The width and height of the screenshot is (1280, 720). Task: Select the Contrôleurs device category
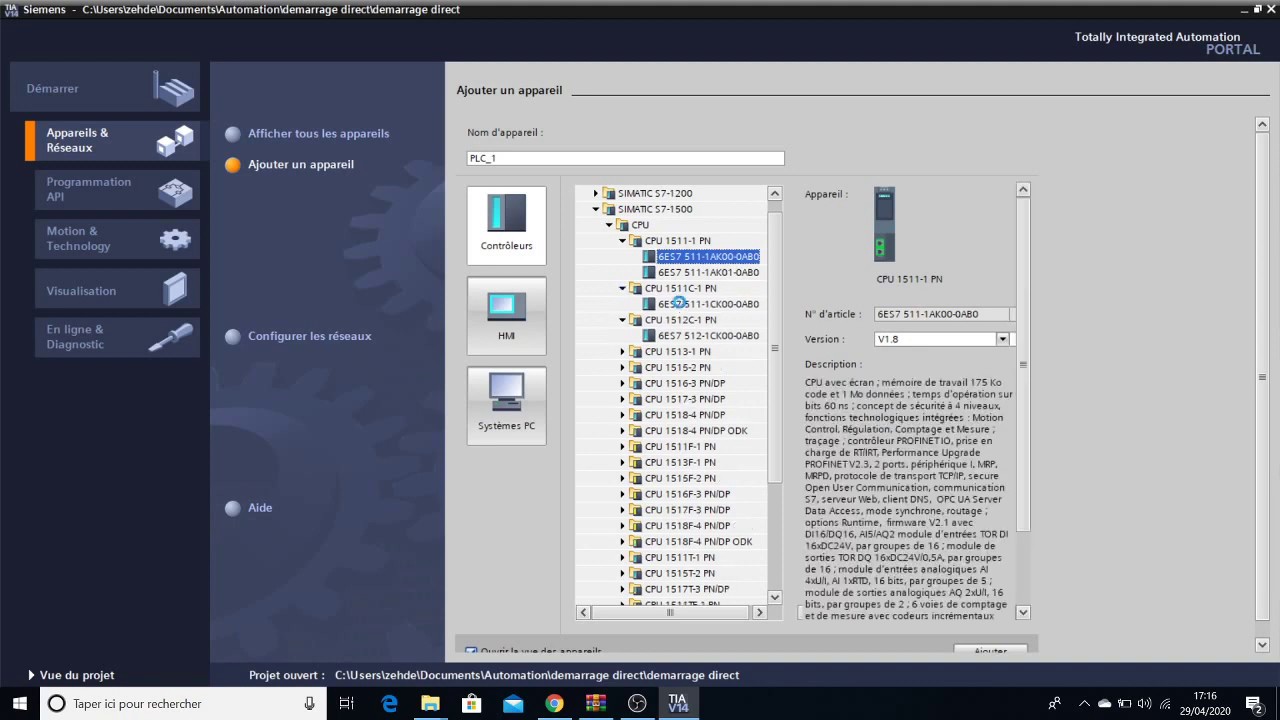pyautogui.click(x=506, y=225)
